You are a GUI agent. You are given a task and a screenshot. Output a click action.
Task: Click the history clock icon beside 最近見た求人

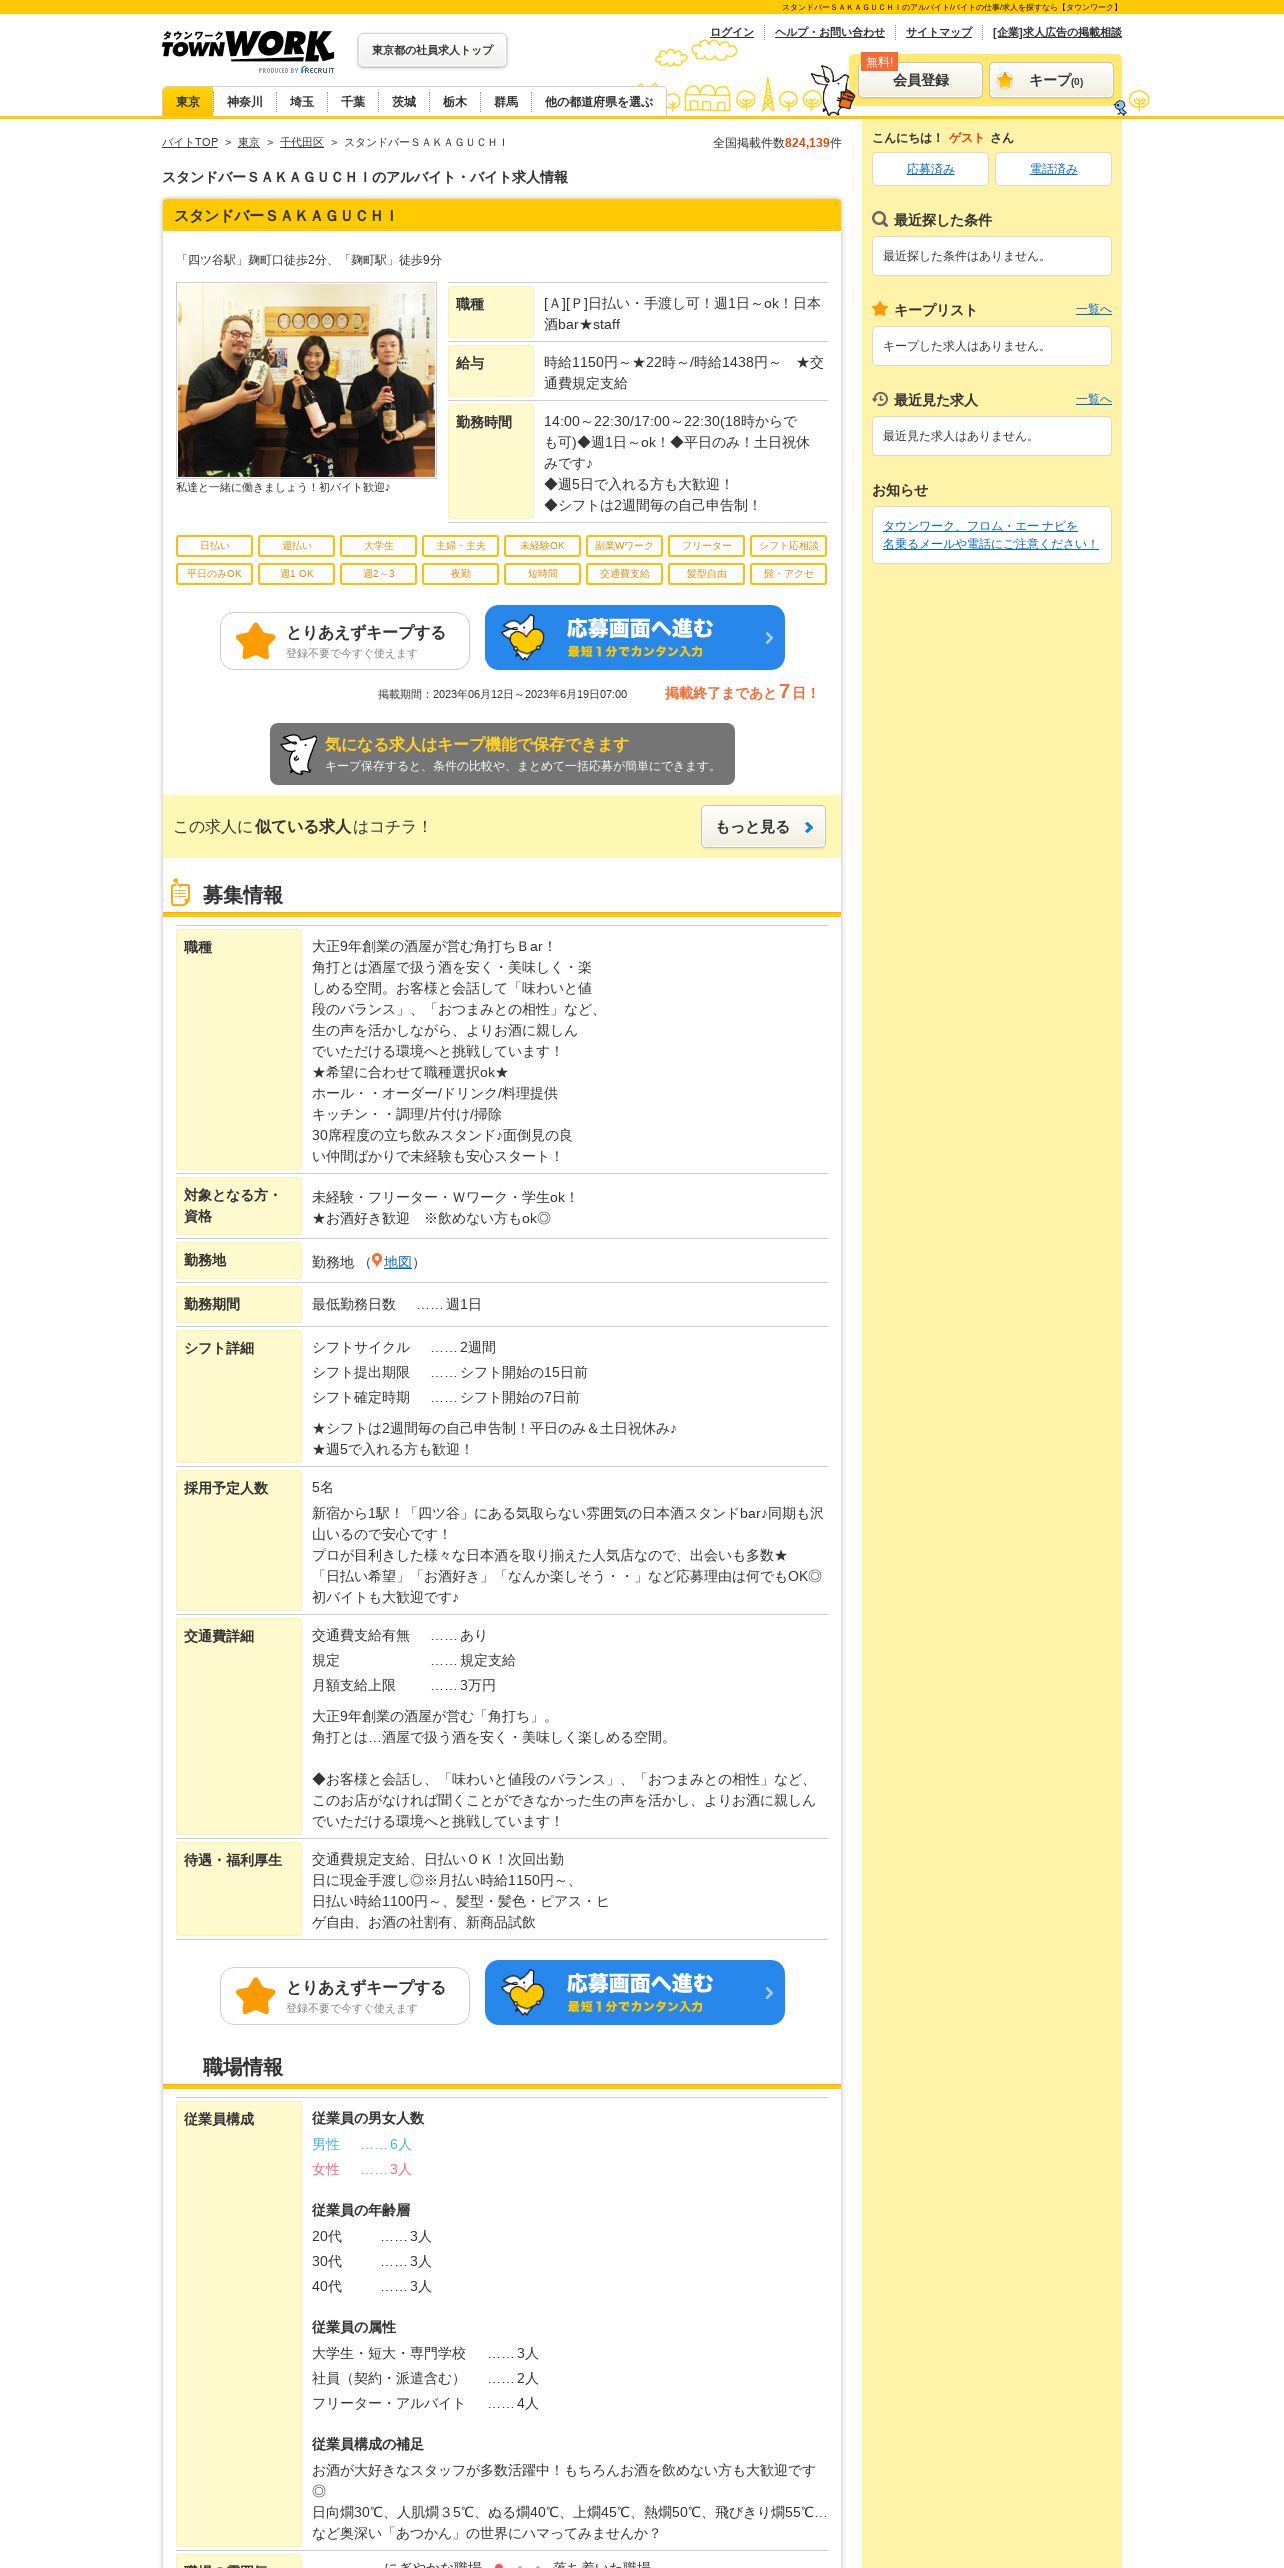coord(880,399)
